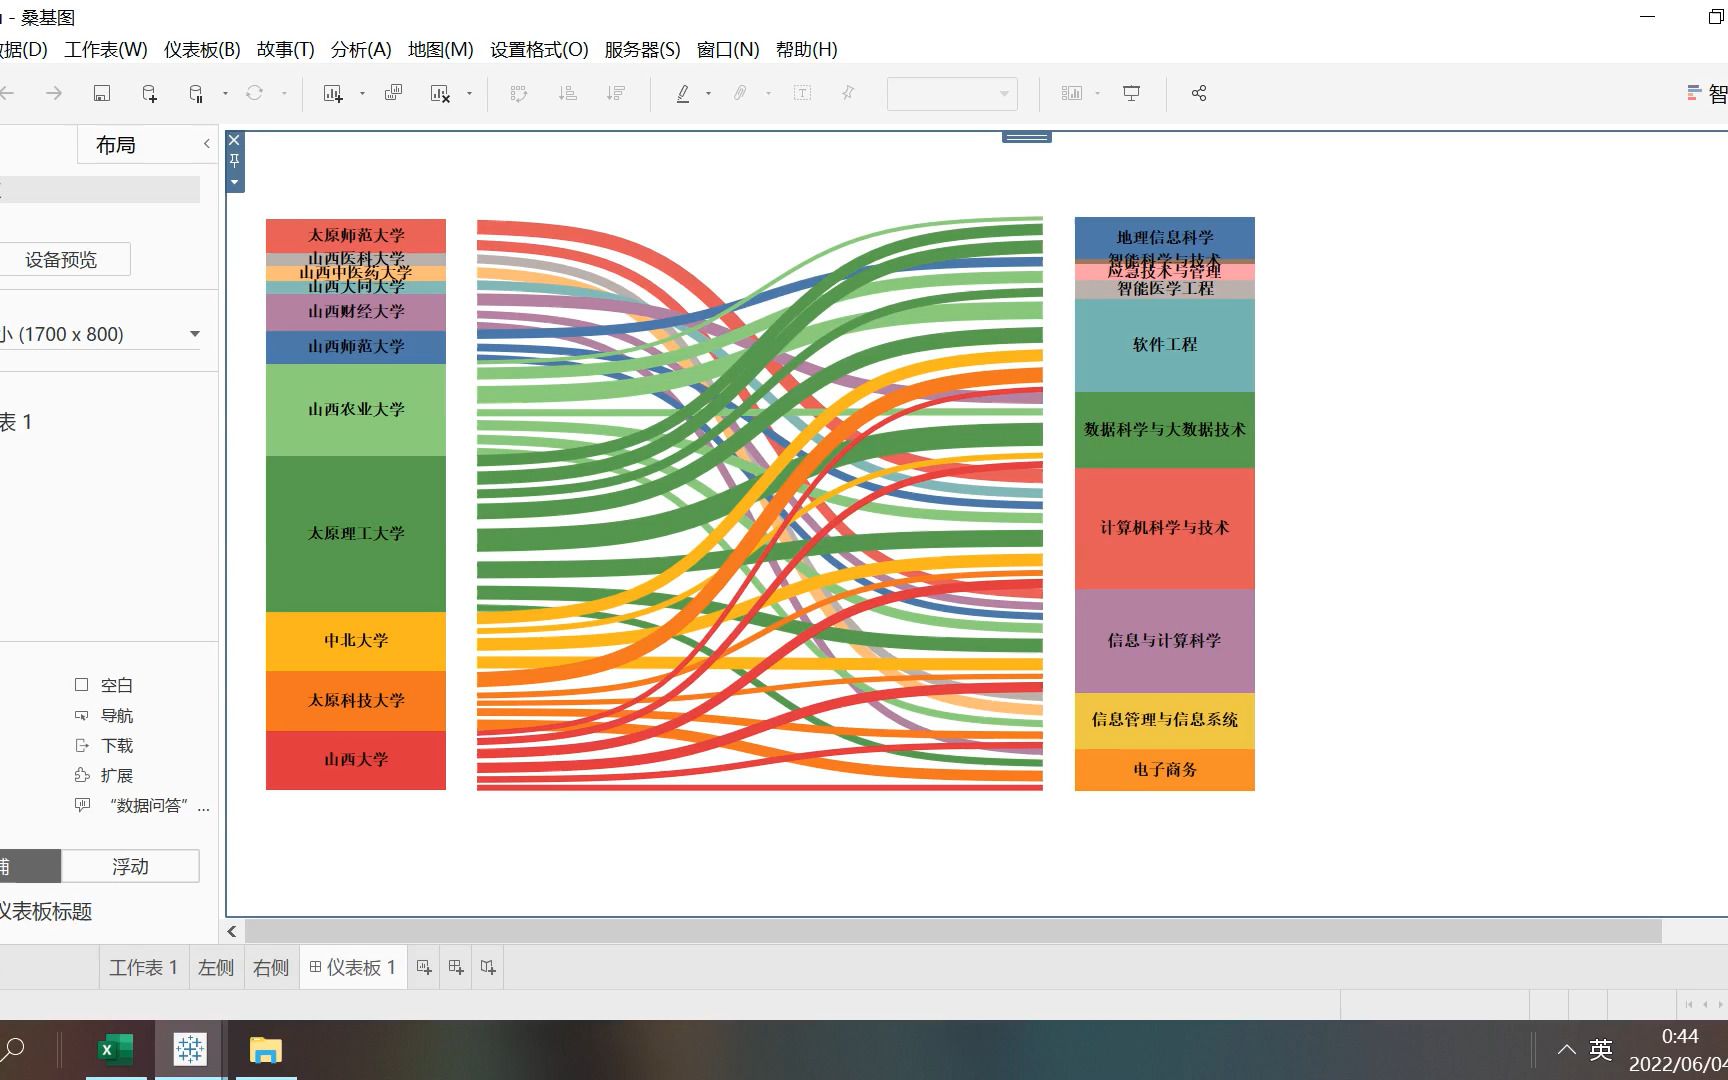Click the refresh data icon
This screenshot has width=1728, height=1080.
click(x=255, y=93)
